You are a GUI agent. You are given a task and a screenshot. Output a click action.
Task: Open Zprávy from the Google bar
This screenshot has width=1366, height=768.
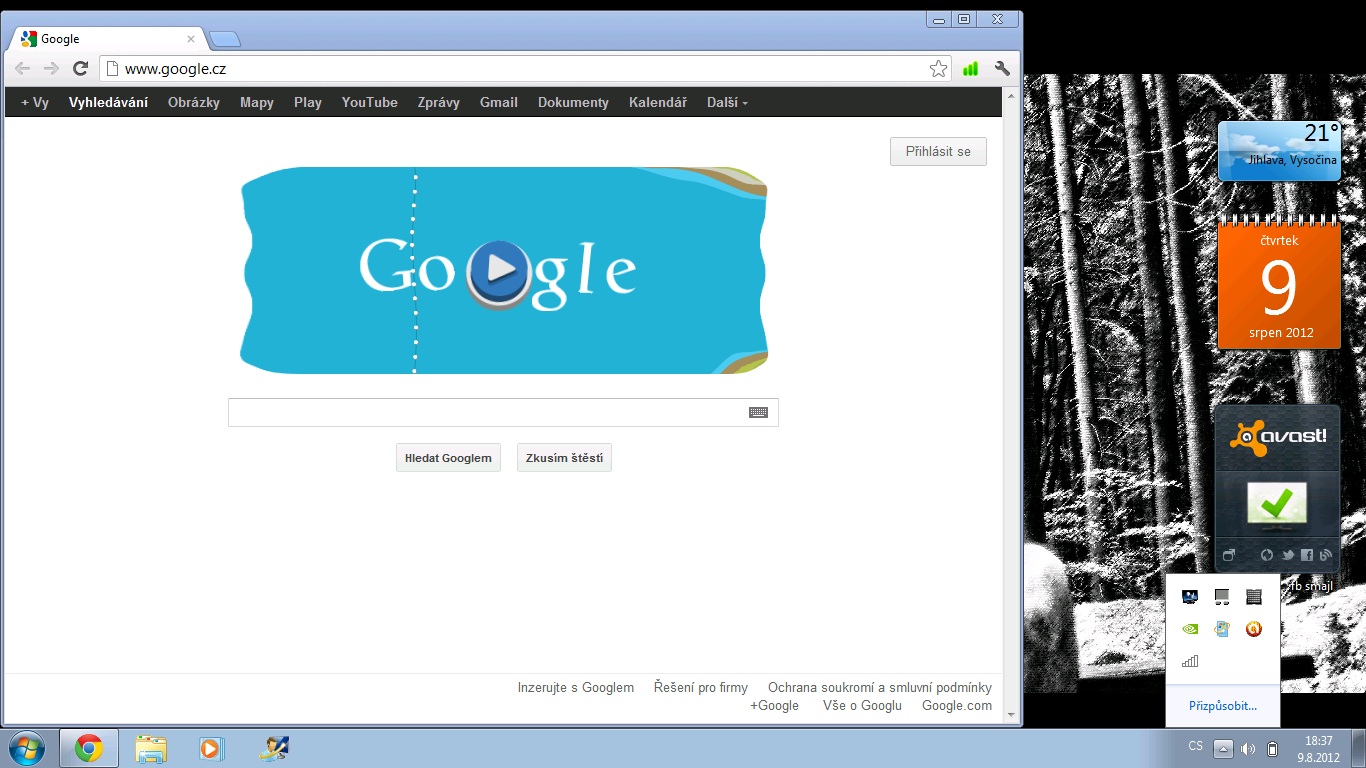439,102
